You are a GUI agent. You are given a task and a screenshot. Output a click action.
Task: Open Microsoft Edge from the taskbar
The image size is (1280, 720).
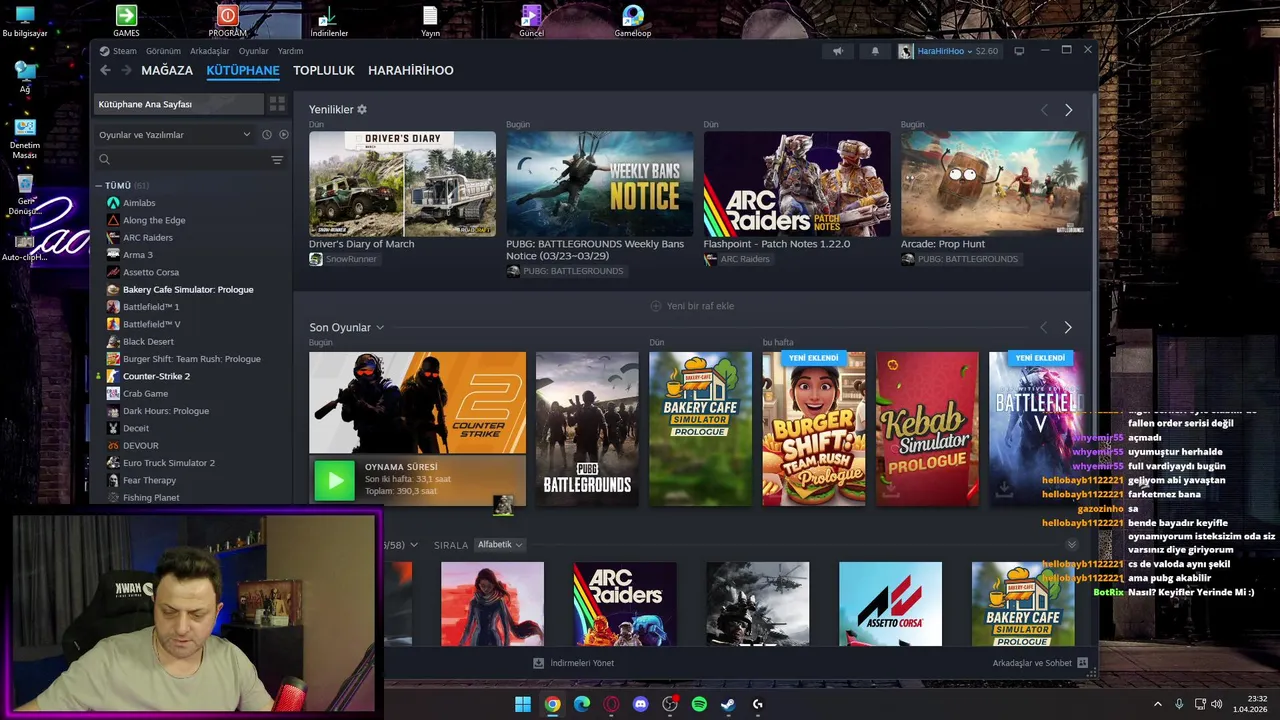coord(582,704)
